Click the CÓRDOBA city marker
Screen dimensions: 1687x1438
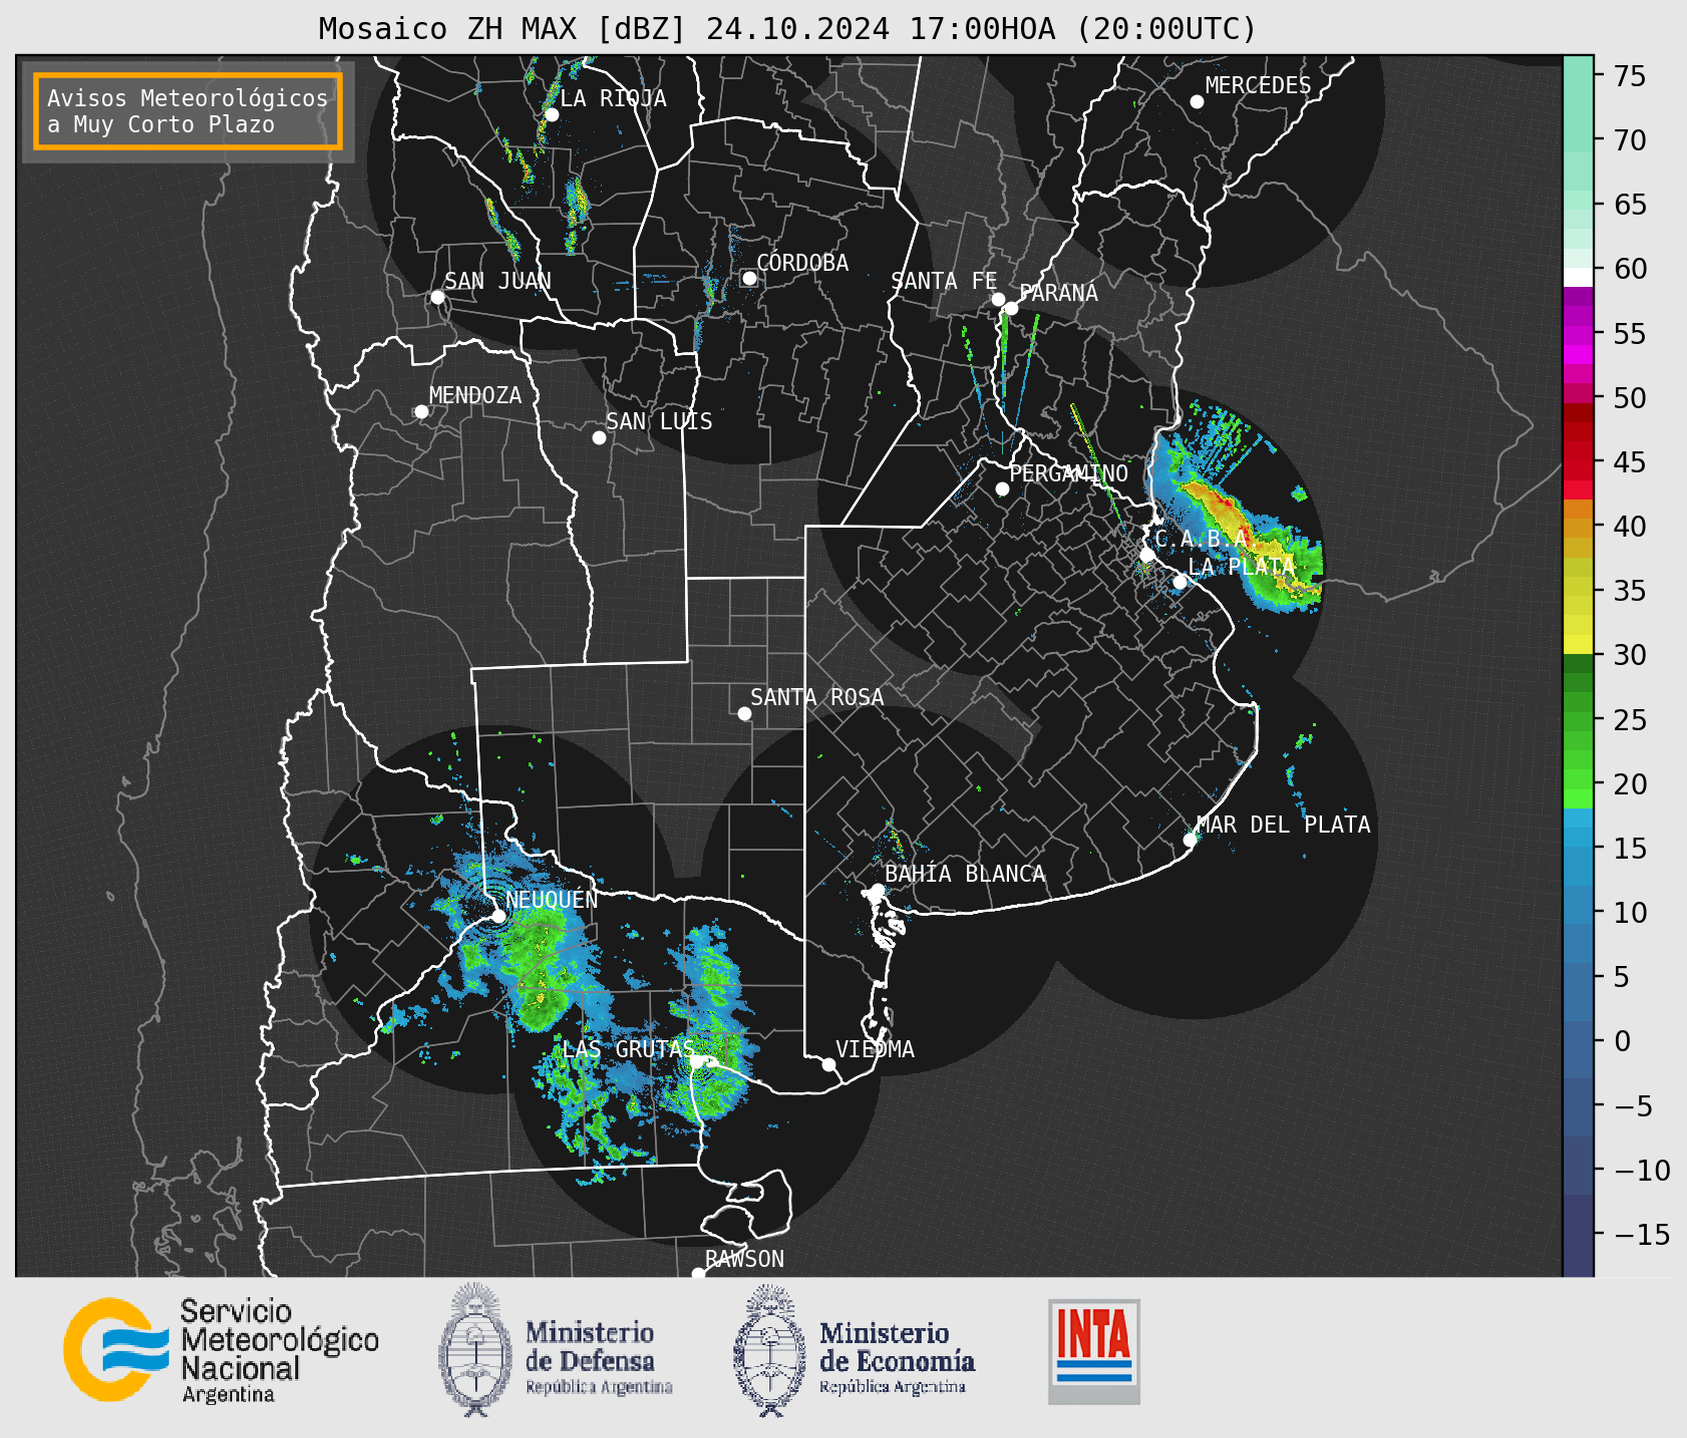coord(749,278)
